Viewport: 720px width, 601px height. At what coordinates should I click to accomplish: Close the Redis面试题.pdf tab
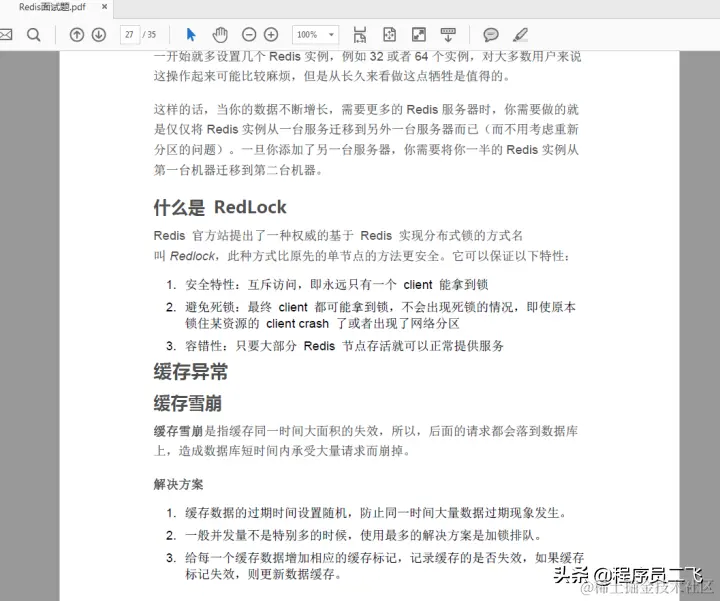click(x=105, y=7)
